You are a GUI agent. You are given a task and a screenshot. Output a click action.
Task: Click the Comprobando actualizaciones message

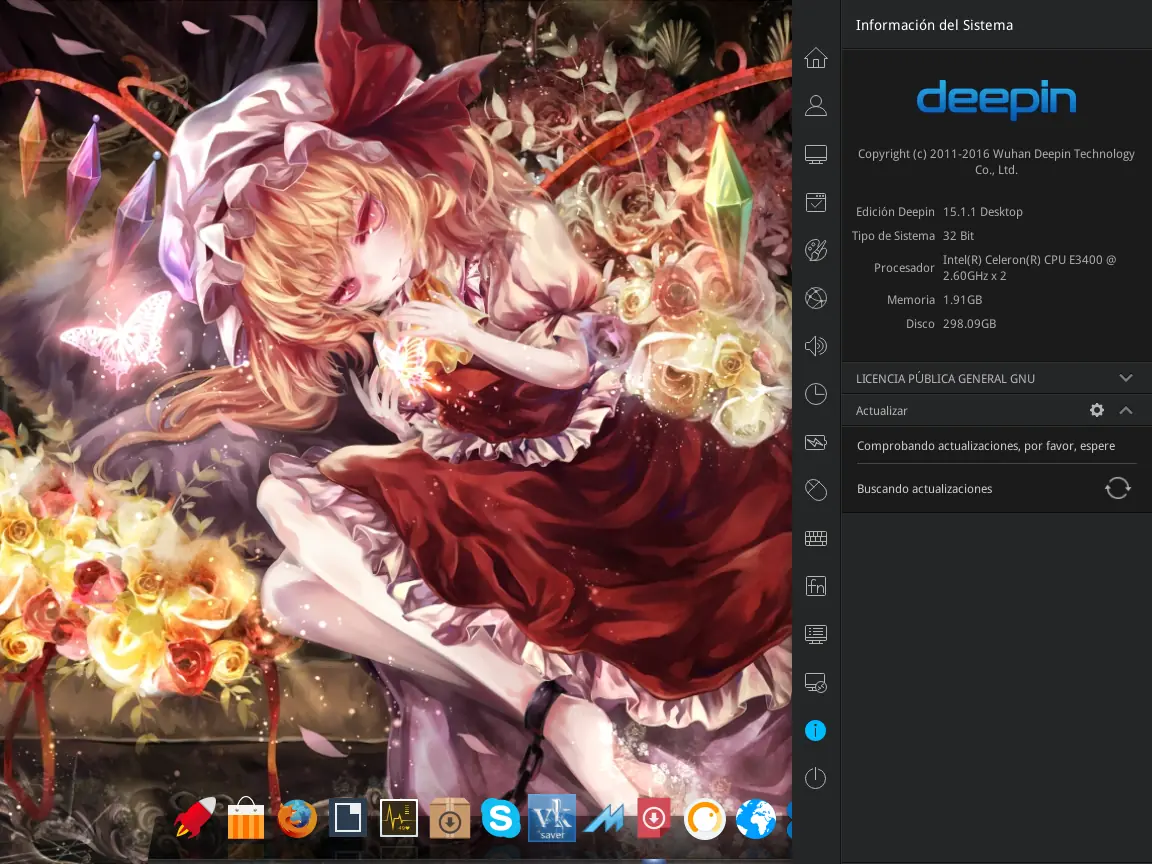tap(986, 446)
